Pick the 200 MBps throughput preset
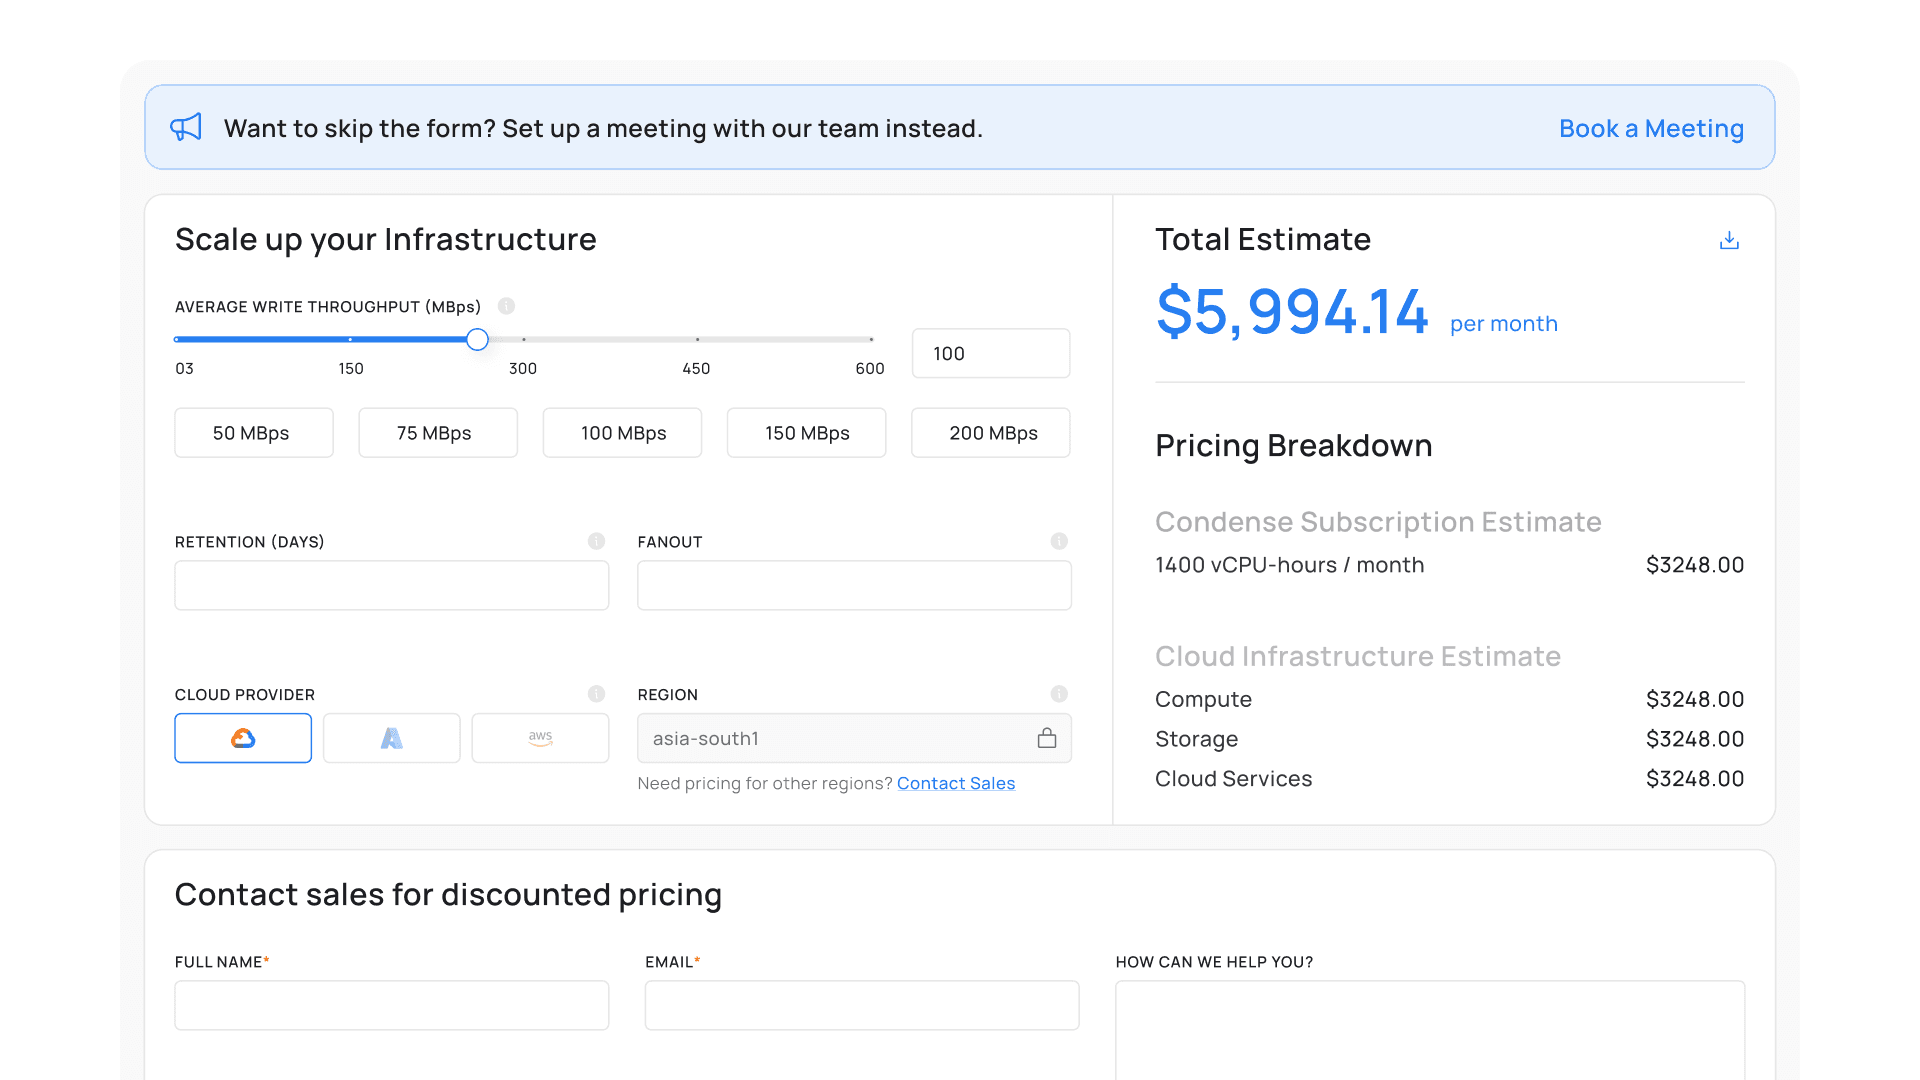 990,433
